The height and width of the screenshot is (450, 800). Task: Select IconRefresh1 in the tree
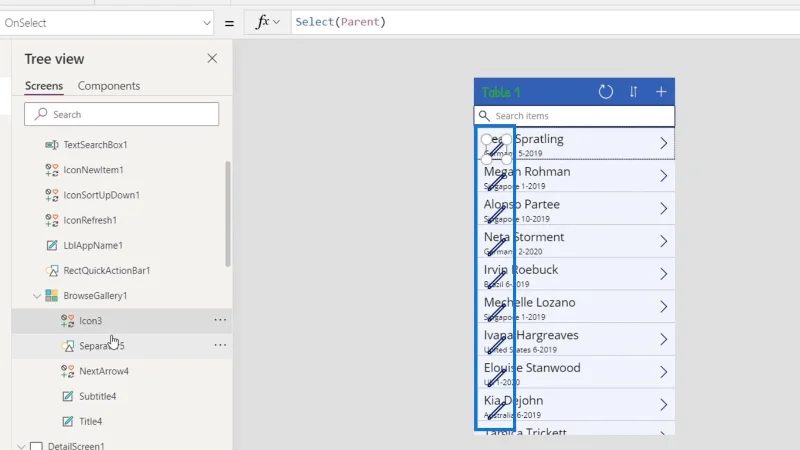tap(90, 220)
